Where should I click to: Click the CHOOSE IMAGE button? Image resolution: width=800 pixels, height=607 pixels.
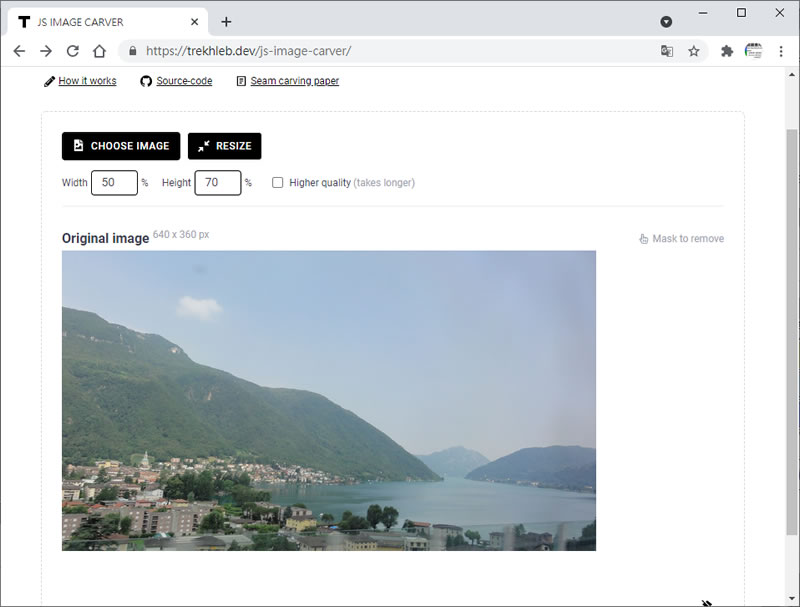click(x=121, y=146)
